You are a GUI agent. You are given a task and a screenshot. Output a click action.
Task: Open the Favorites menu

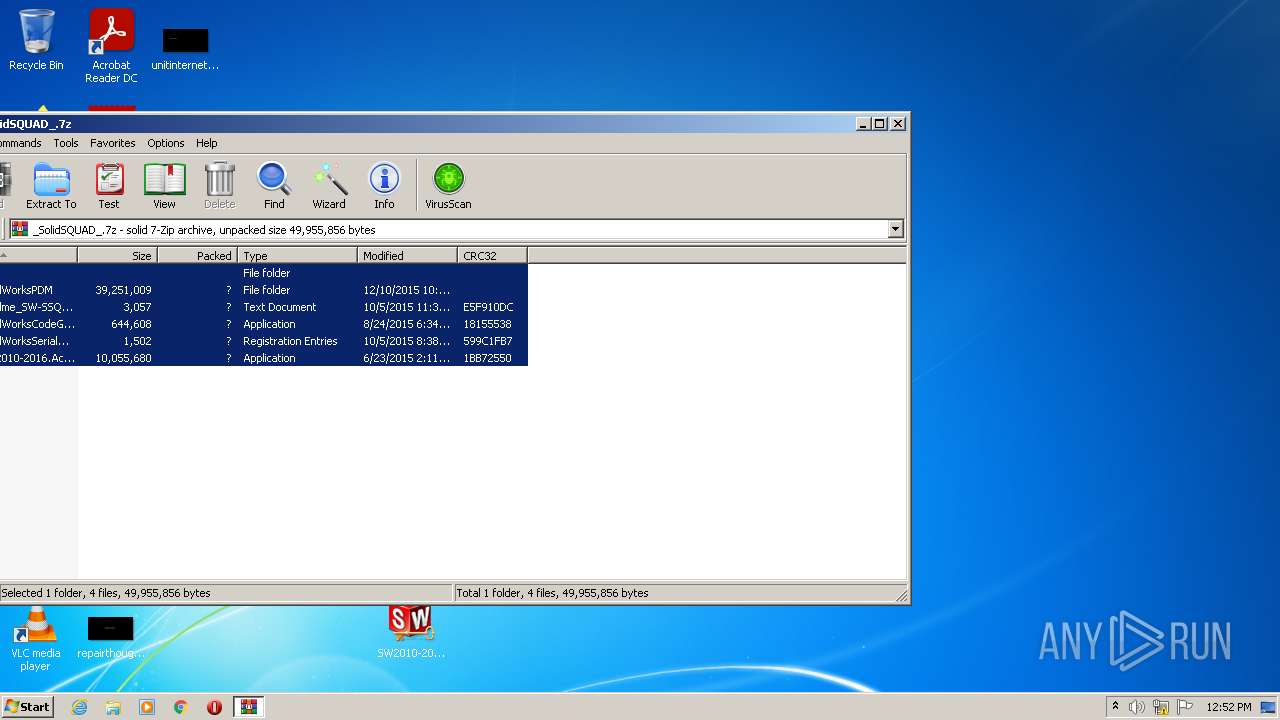coord(113,143)
